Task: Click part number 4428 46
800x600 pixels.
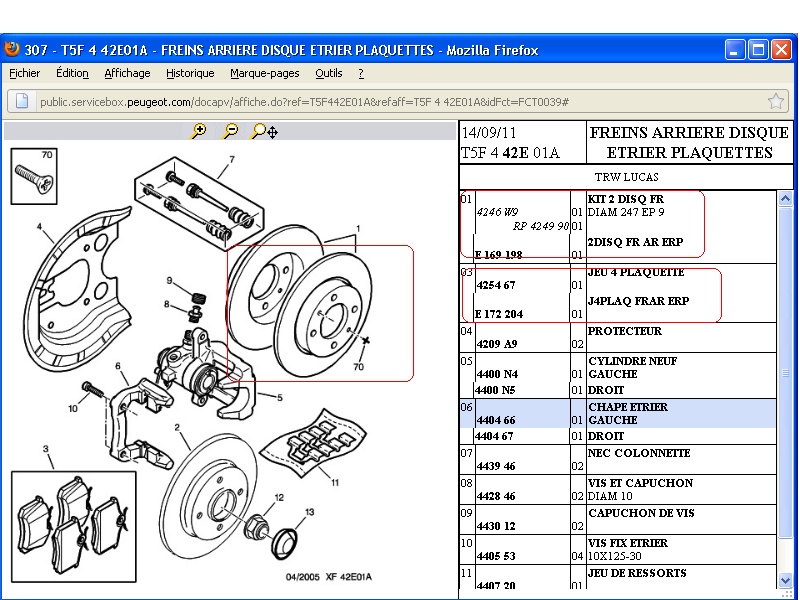Action: pyautogui.click(x=495, y=496)
